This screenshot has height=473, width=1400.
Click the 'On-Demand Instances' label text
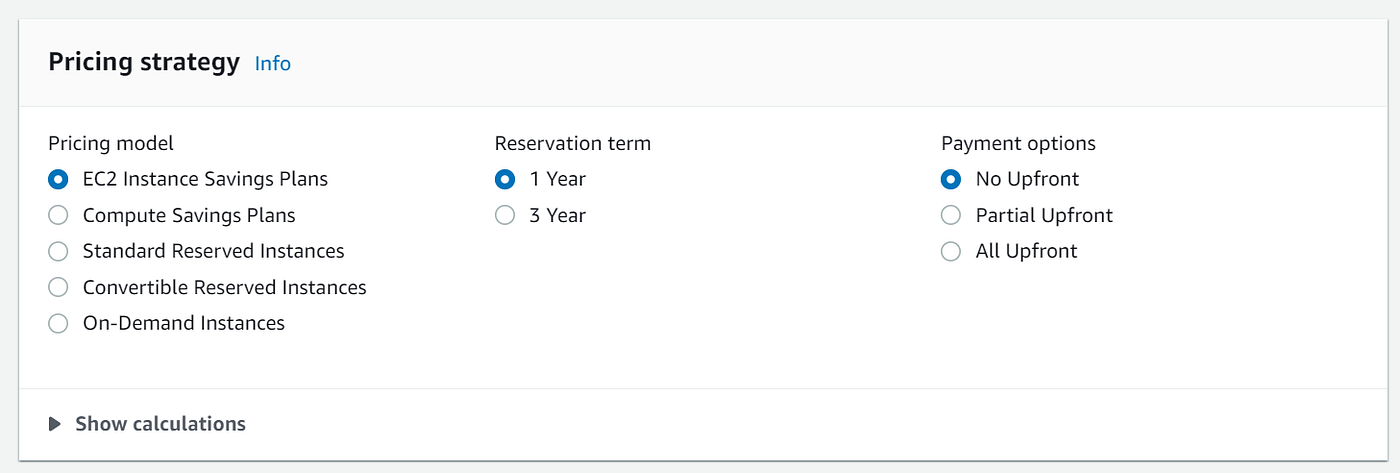tap(184, 324)
